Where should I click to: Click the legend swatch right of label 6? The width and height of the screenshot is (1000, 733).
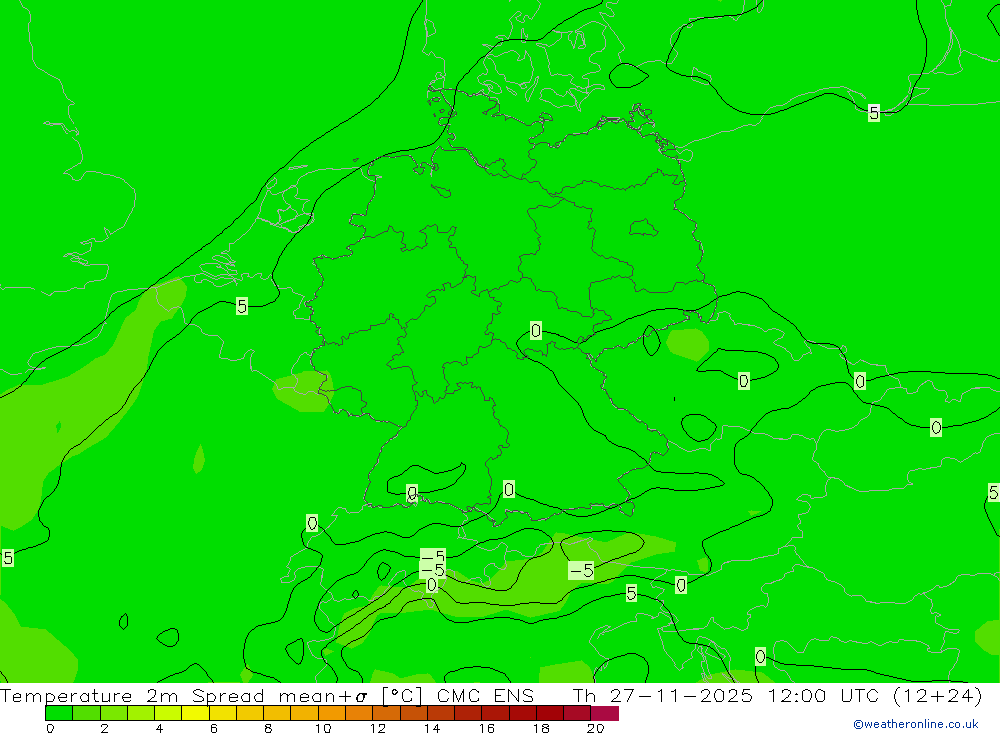tap(223, 713)
